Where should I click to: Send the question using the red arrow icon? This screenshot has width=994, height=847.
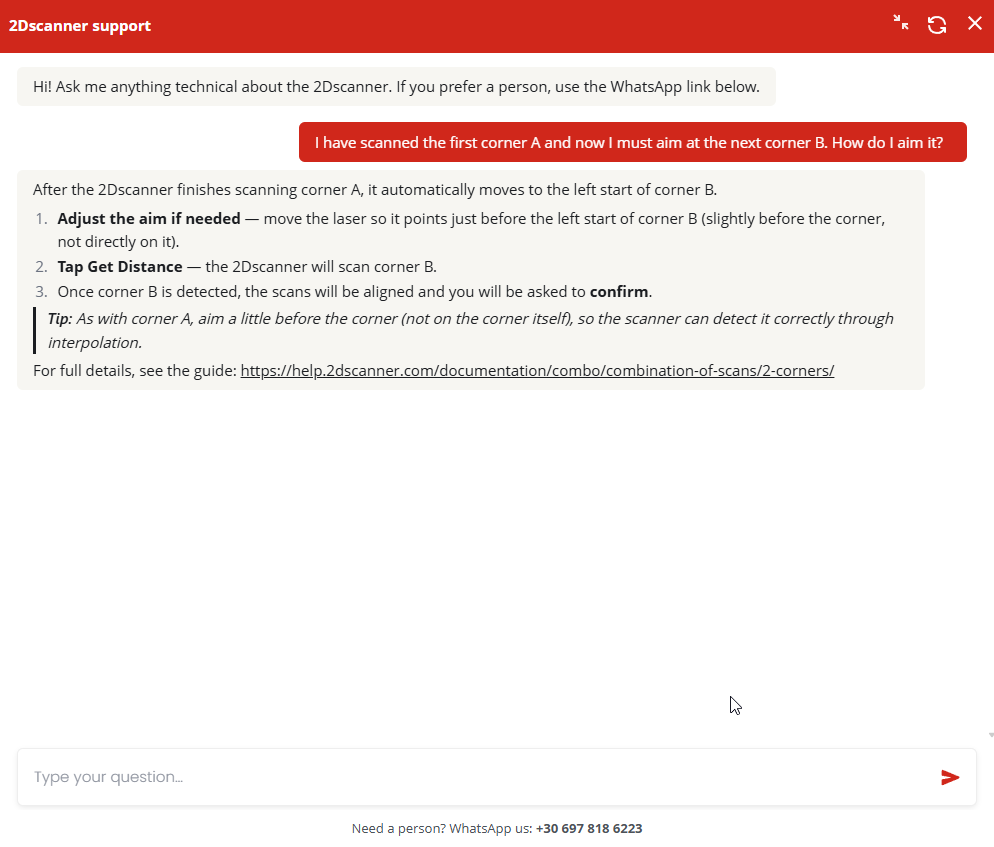950,777
